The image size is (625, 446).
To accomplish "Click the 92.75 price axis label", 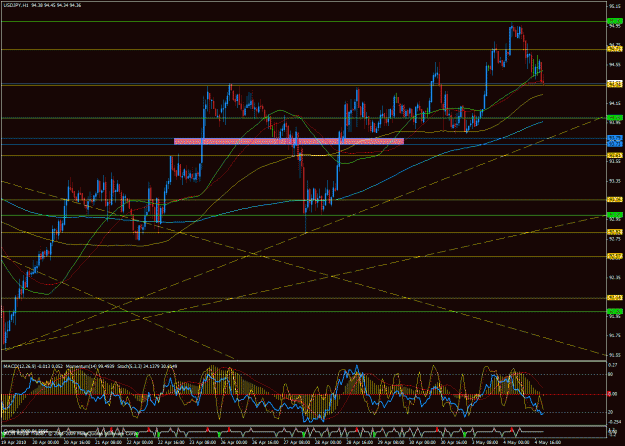I will click(x=615, y=239).
